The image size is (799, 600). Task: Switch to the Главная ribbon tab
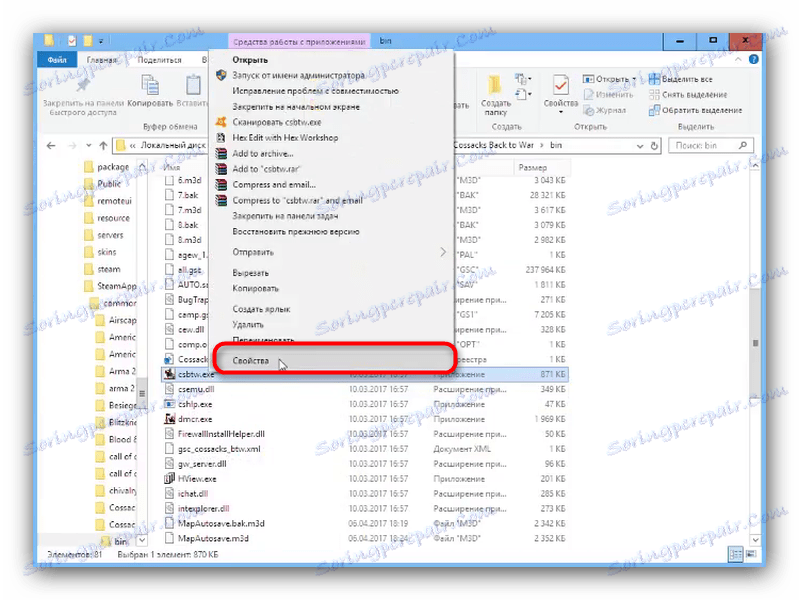click(102, 60)
